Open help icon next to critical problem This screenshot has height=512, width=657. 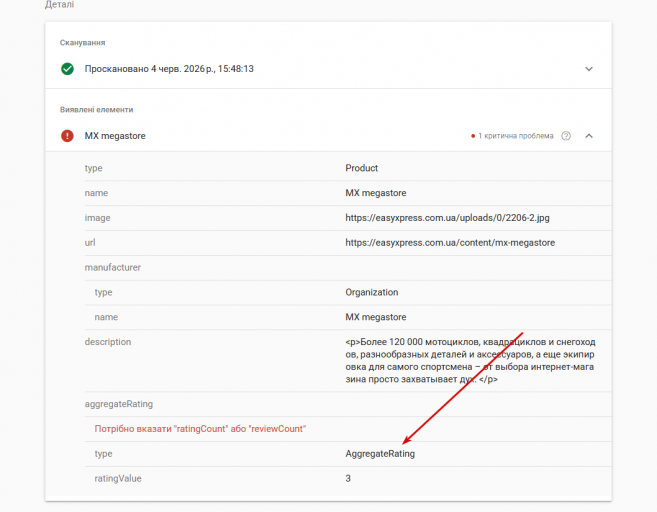566,136
